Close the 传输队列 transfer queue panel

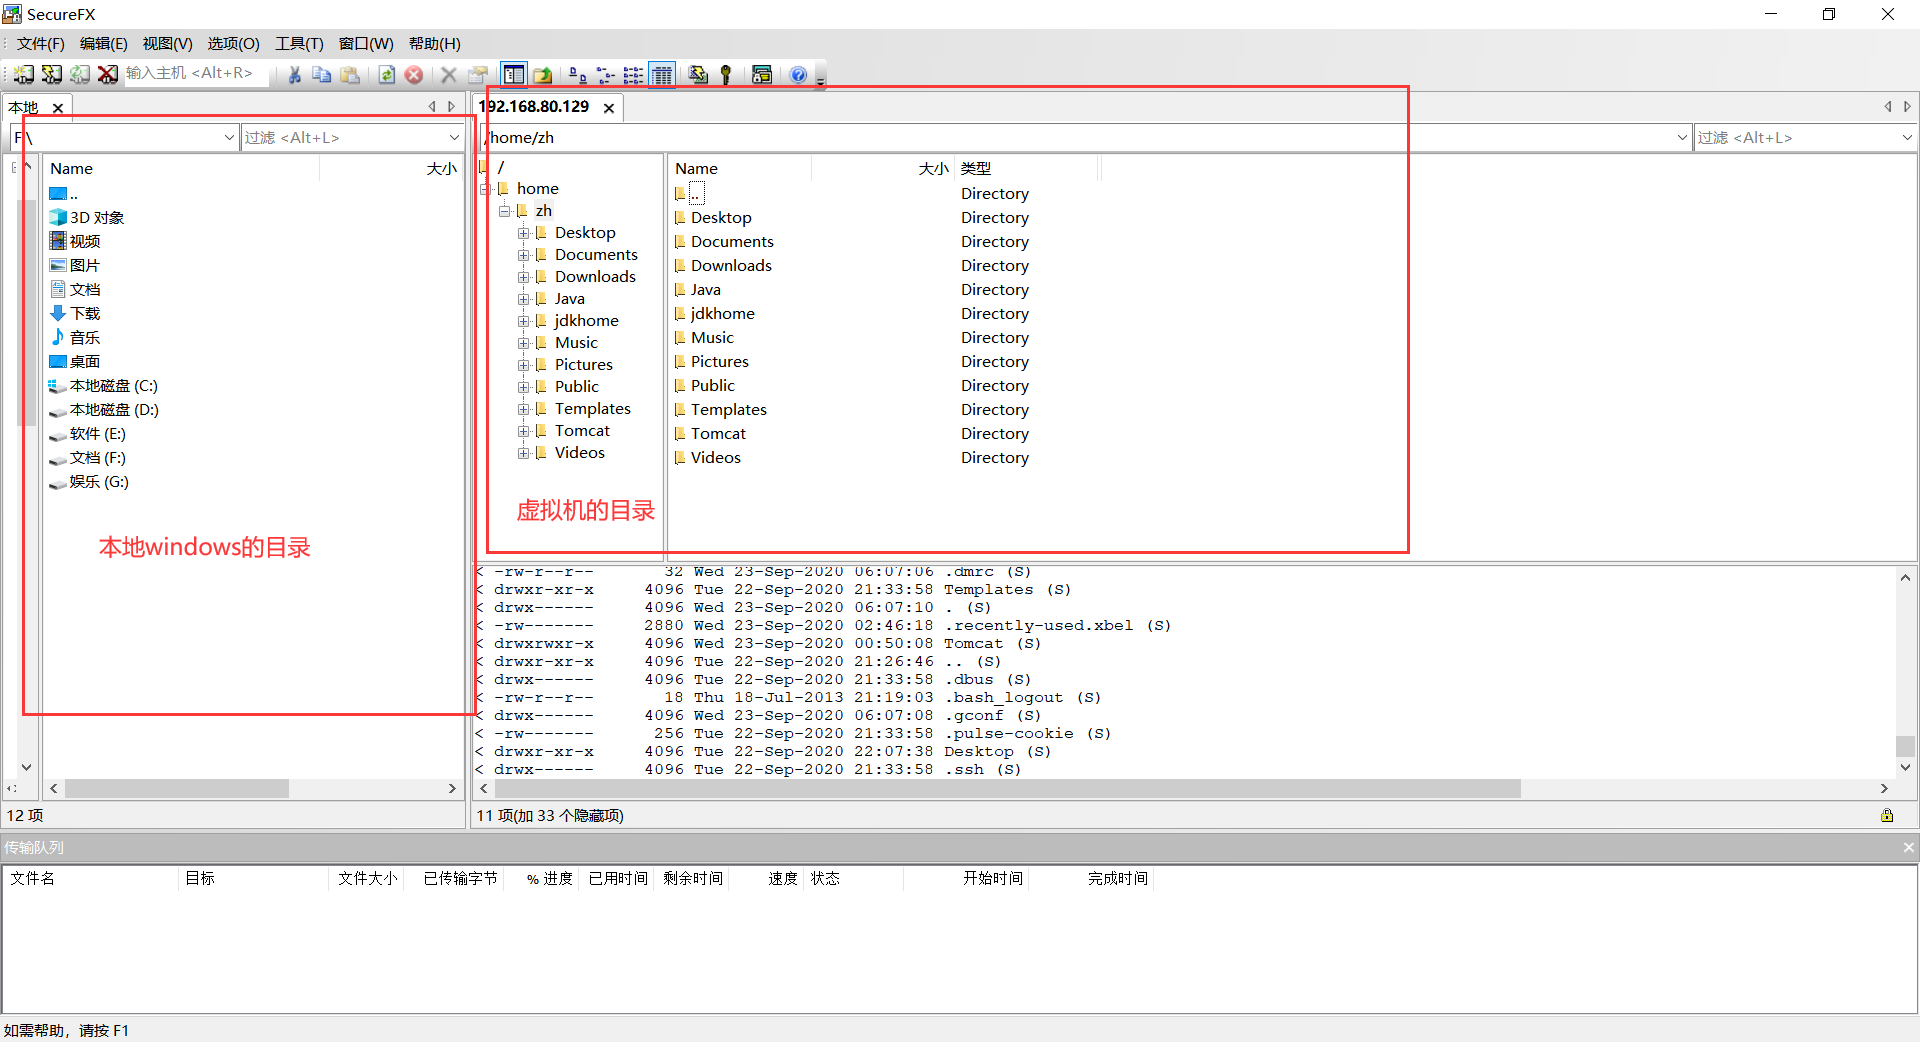pyautogui.click(x=1908, y=848)
